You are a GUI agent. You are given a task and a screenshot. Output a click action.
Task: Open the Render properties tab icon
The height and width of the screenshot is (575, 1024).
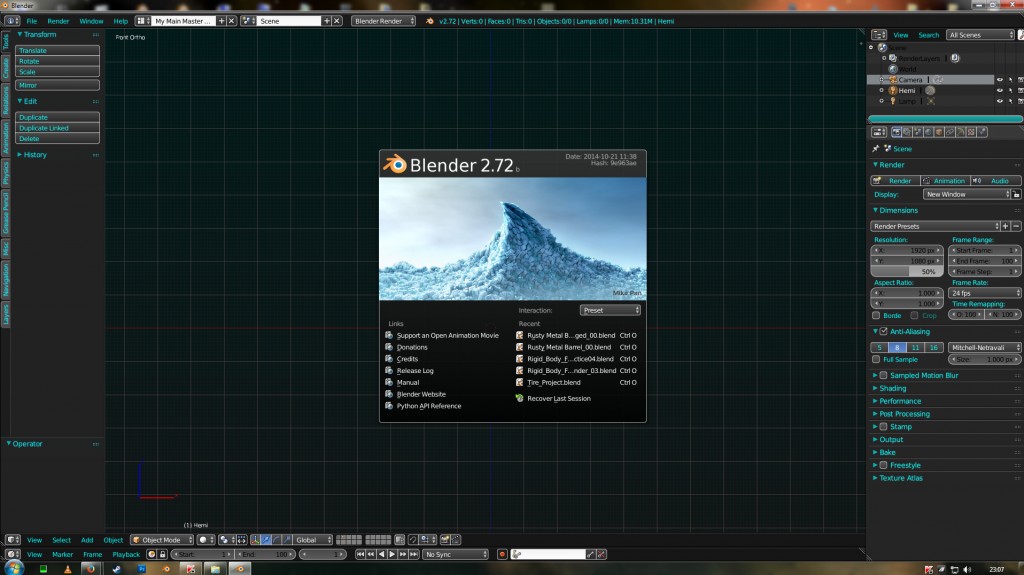897,132
